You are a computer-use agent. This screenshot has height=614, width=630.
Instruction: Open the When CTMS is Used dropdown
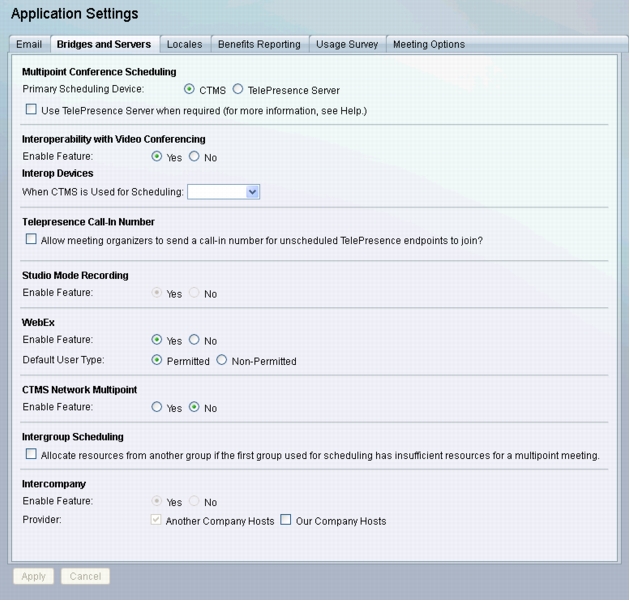pos(223,192)
